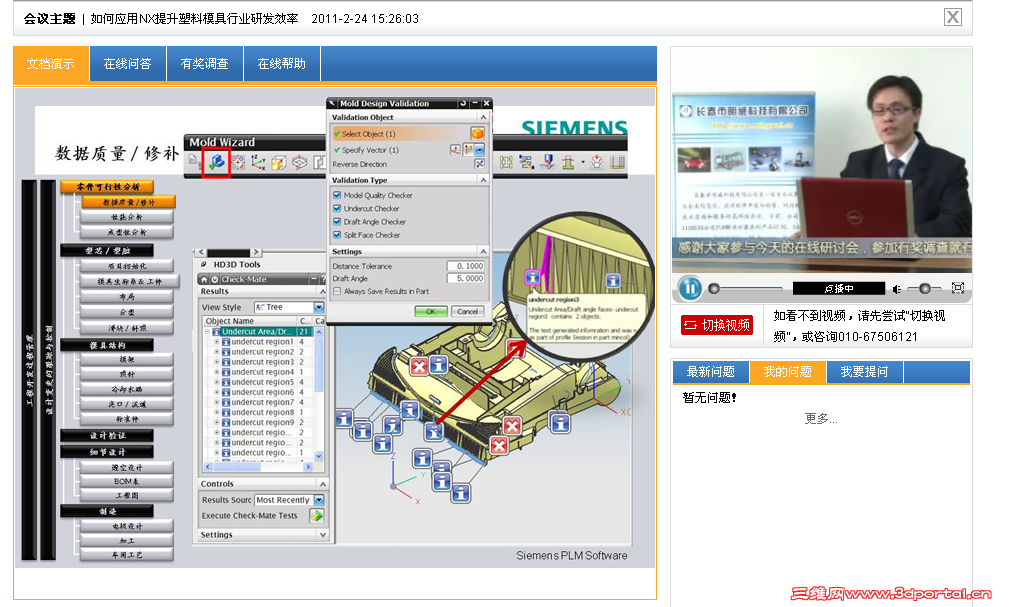The height and width of the screenshot is (607, 1011).
Task: Open video fullscreen icon
Action: click(957, 288)
